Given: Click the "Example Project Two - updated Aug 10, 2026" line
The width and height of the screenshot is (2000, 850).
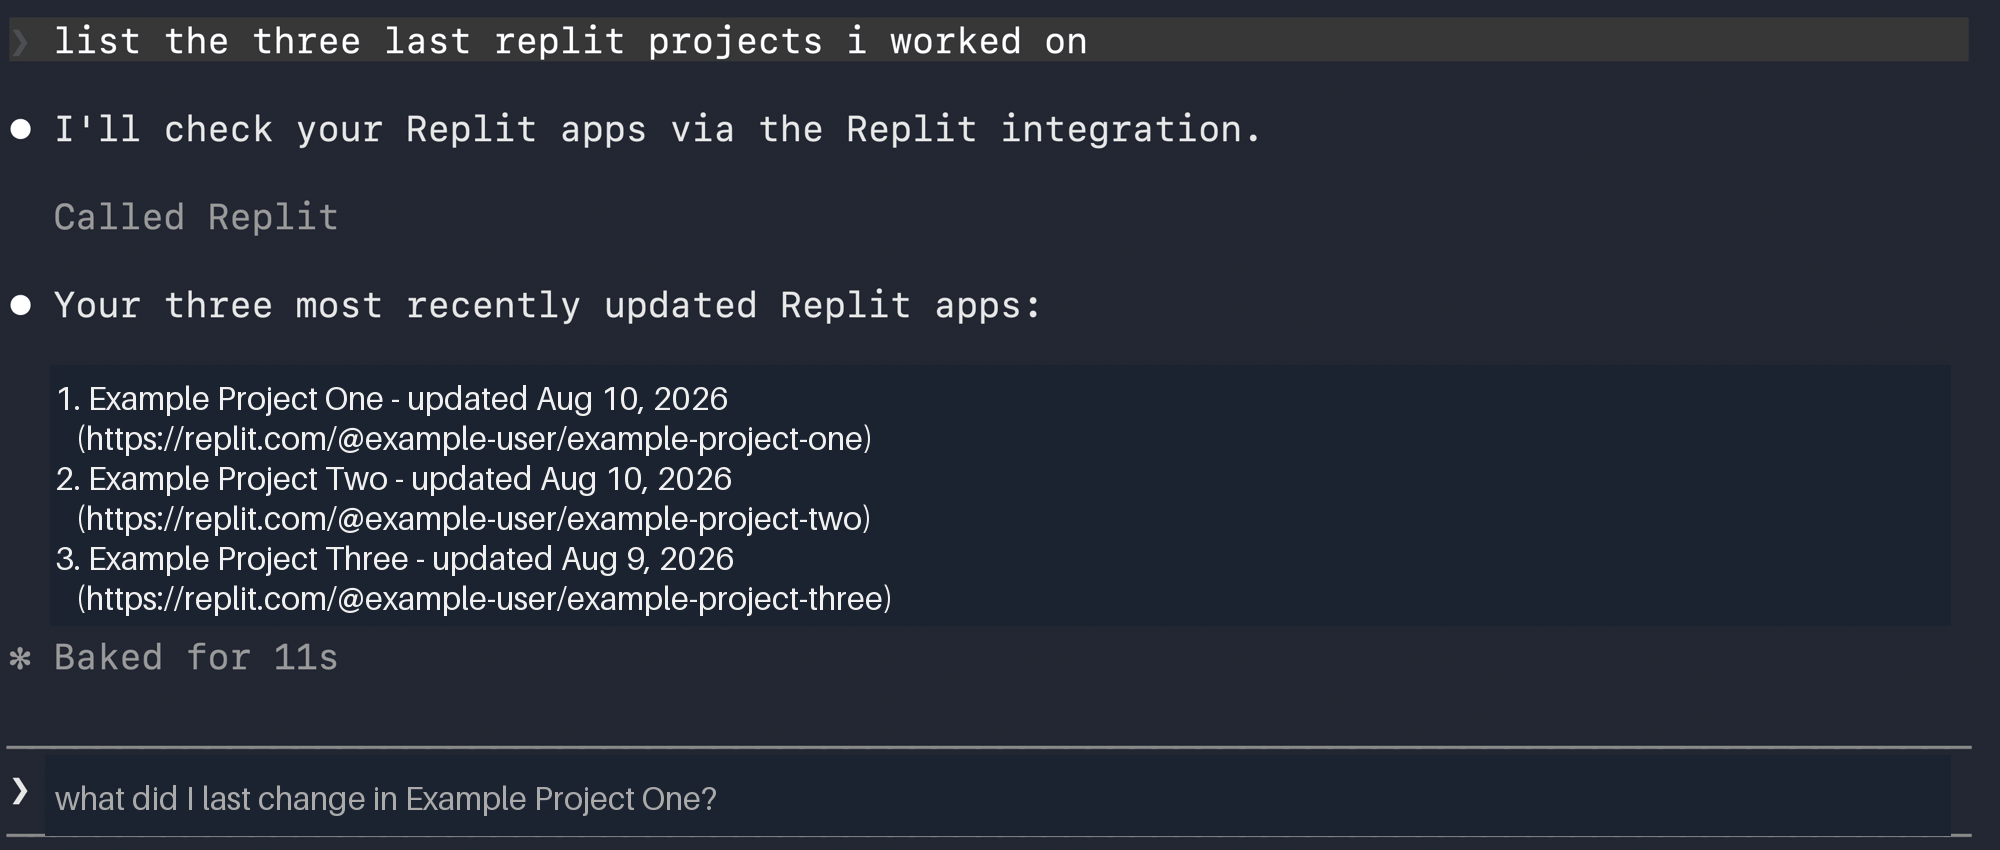Looking at the screenshot, I should [x=394, y=479].
